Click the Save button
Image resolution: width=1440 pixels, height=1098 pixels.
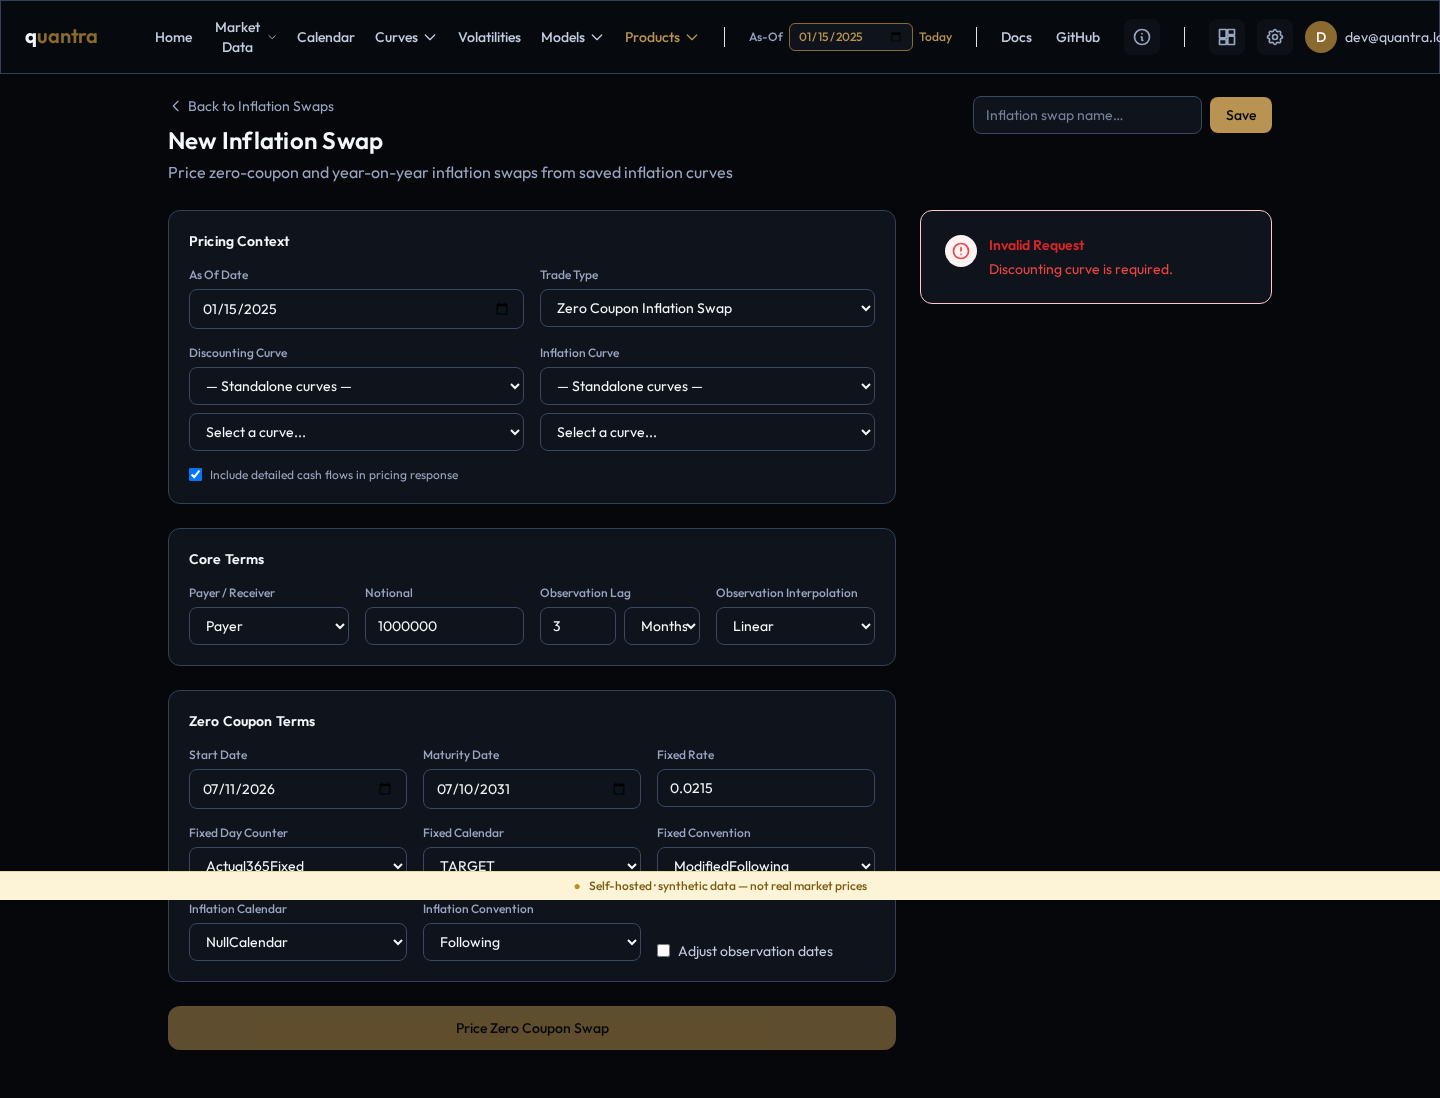[x=1241, y=115]
